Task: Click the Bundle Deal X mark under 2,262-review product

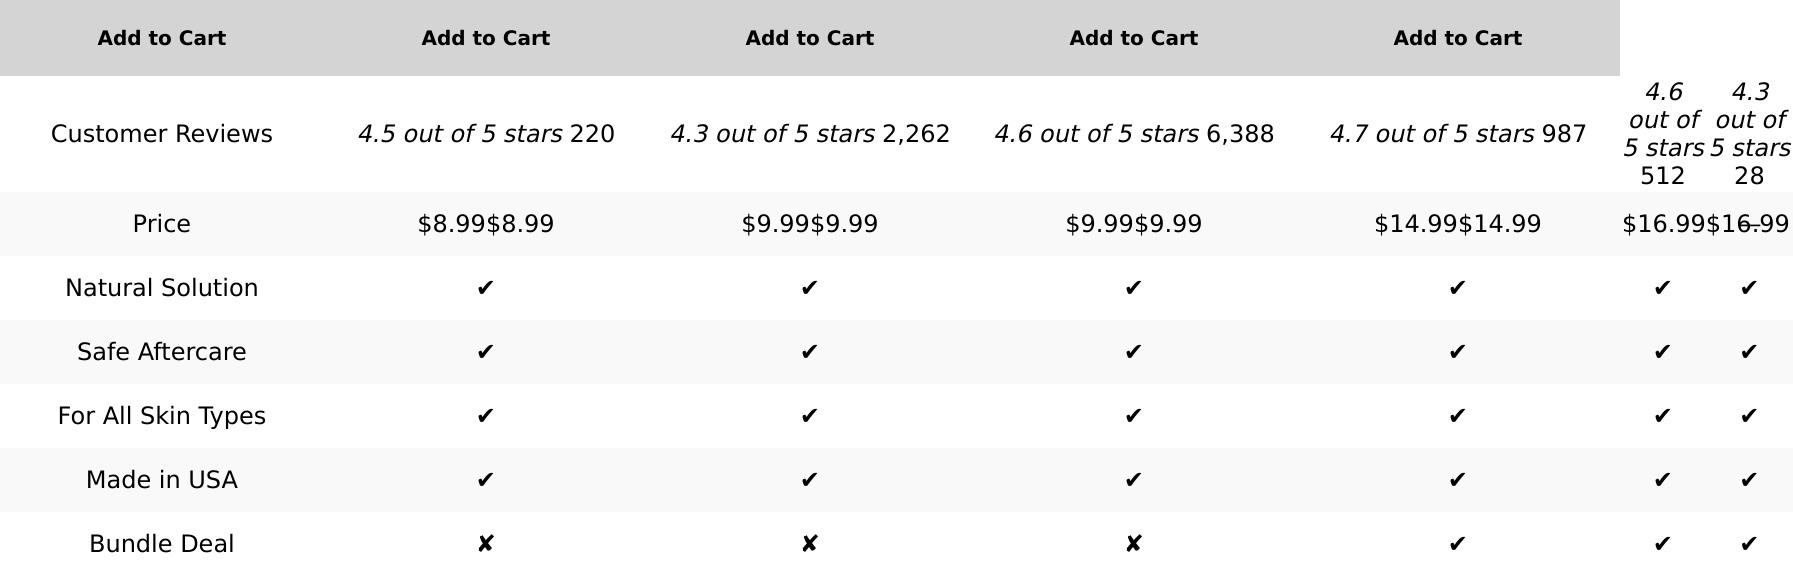Action: click(809, 544)
